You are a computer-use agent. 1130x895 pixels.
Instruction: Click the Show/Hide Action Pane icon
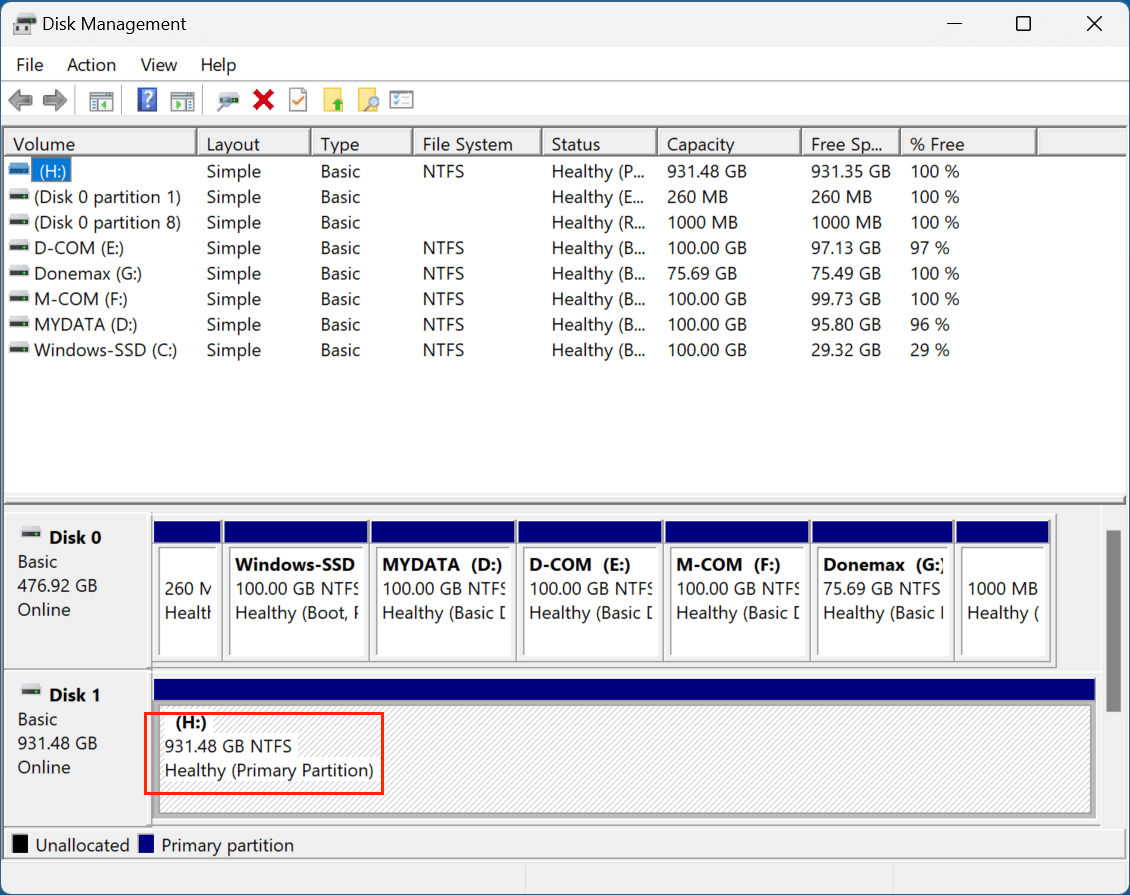(x=181, y=100)
